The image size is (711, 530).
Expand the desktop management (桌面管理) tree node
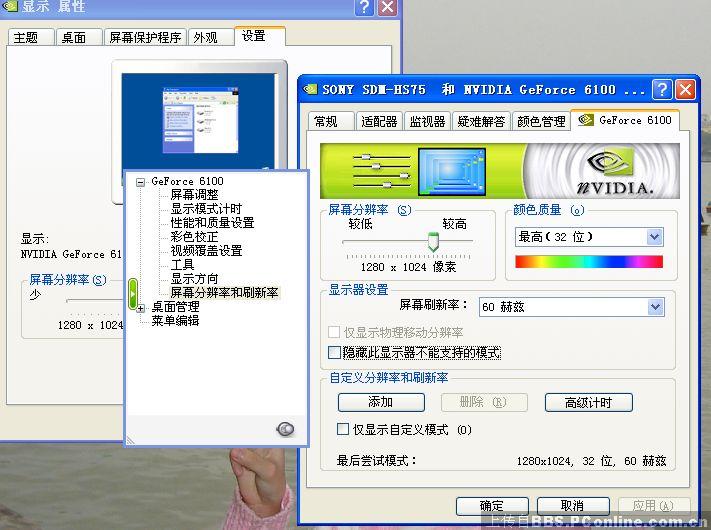tap(140, 308)
